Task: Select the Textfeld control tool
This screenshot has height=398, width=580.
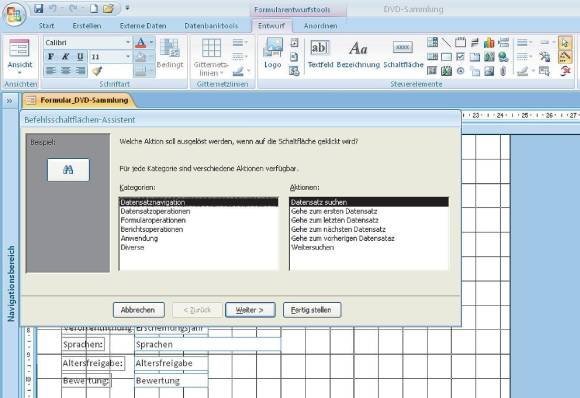Action: coord(320,54)
